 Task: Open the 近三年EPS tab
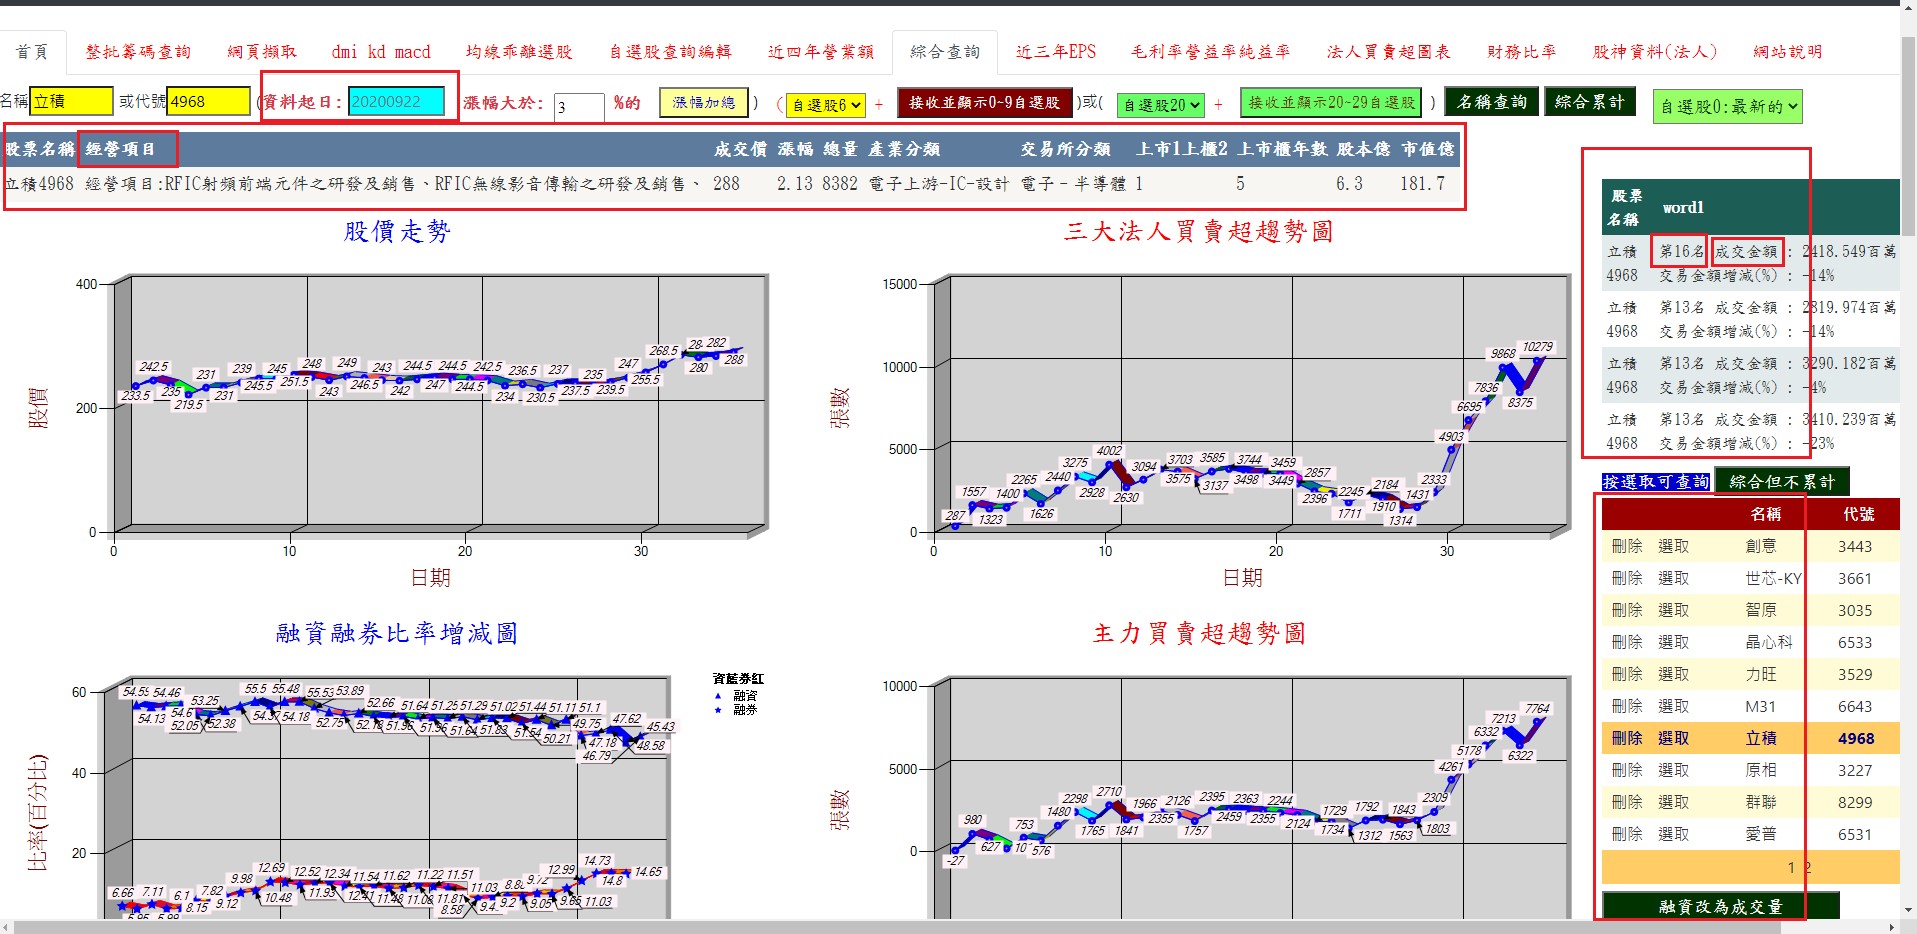pyautogui.click(x=1056, y=52)
